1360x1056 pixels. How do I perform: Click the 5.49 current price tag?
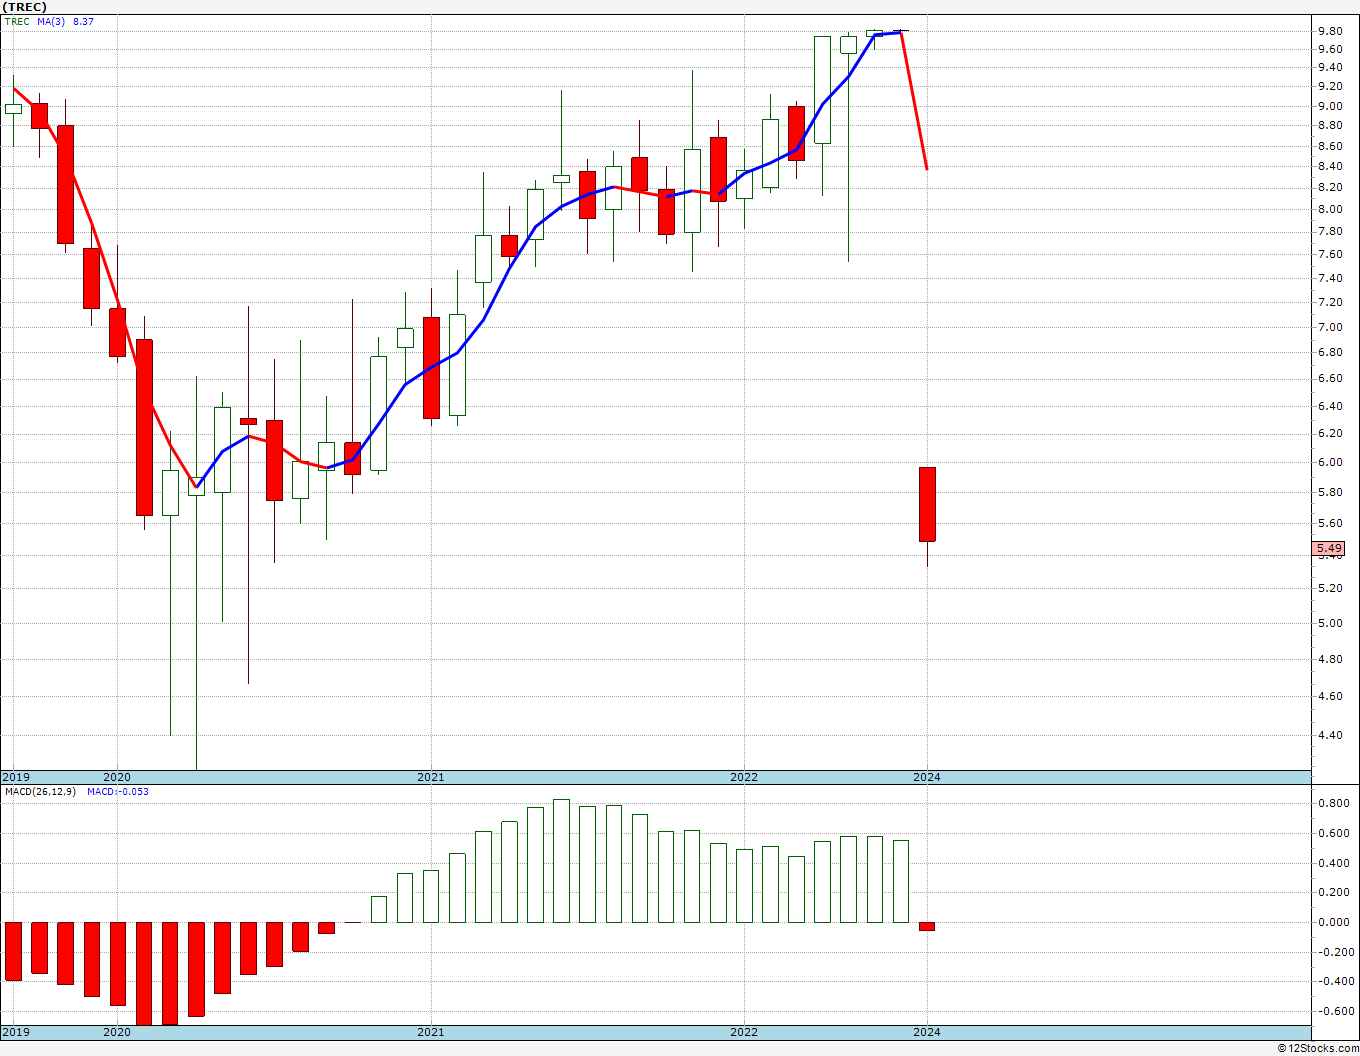(1329, 548)
